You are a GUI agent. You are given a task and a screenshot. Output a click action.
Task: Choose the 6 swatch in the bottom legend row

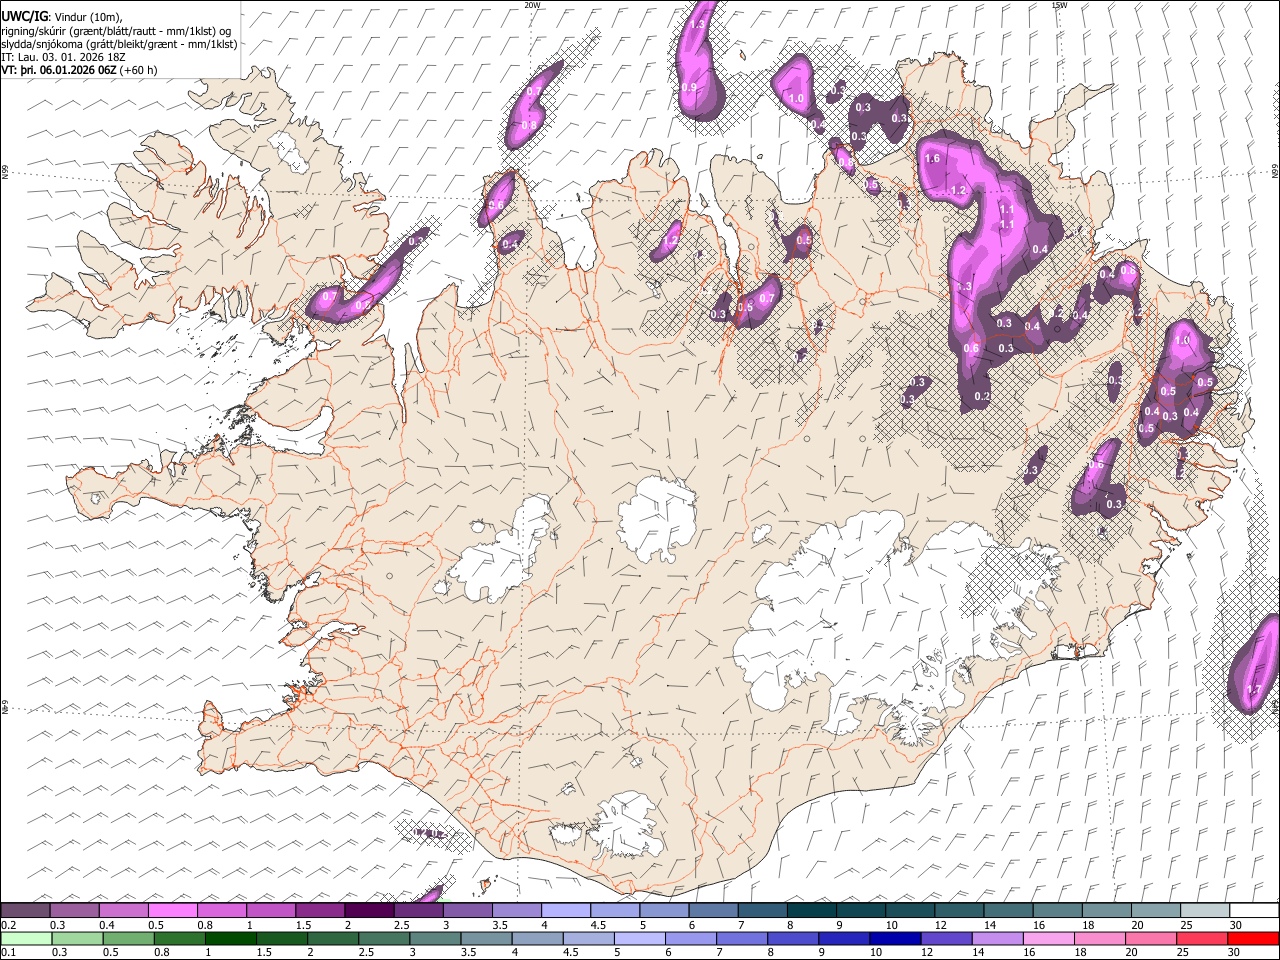click(x=689, y=938)
